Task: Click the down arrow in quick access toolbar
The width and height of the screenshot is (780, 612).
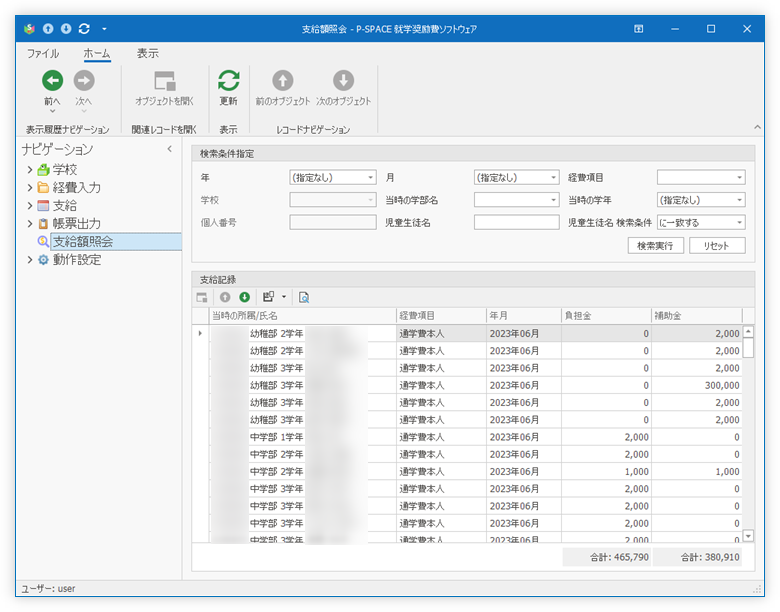Action: (x=66, y=29)
